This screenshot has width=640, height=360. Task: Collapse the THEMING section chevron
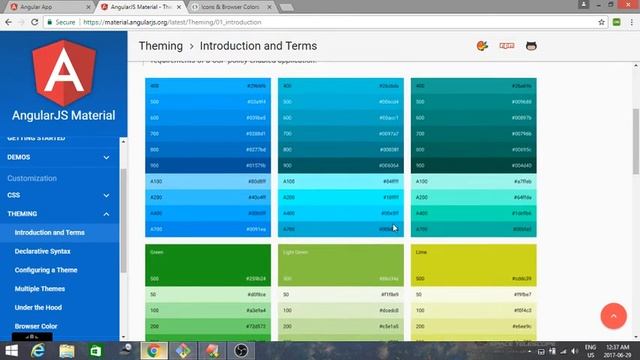click(x=106, y=214)
